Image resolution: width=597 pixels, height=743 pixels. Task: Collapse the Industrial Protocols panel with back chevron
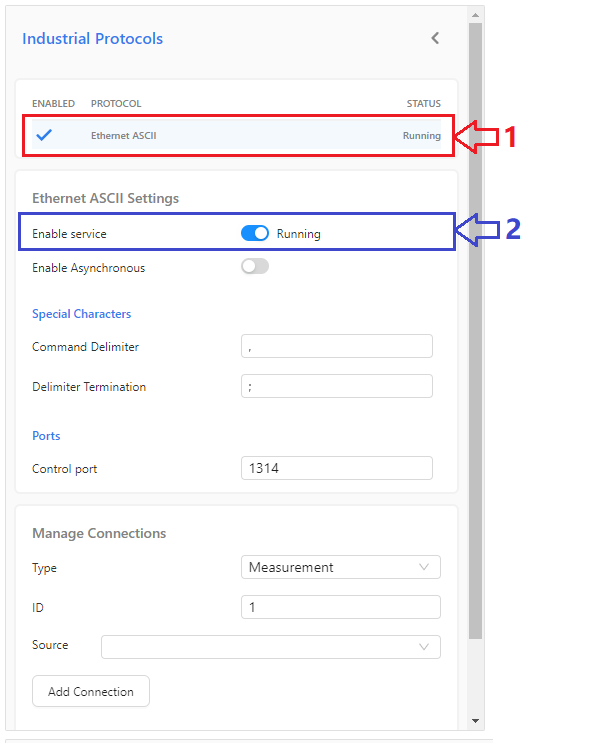[x=435, y=38]
